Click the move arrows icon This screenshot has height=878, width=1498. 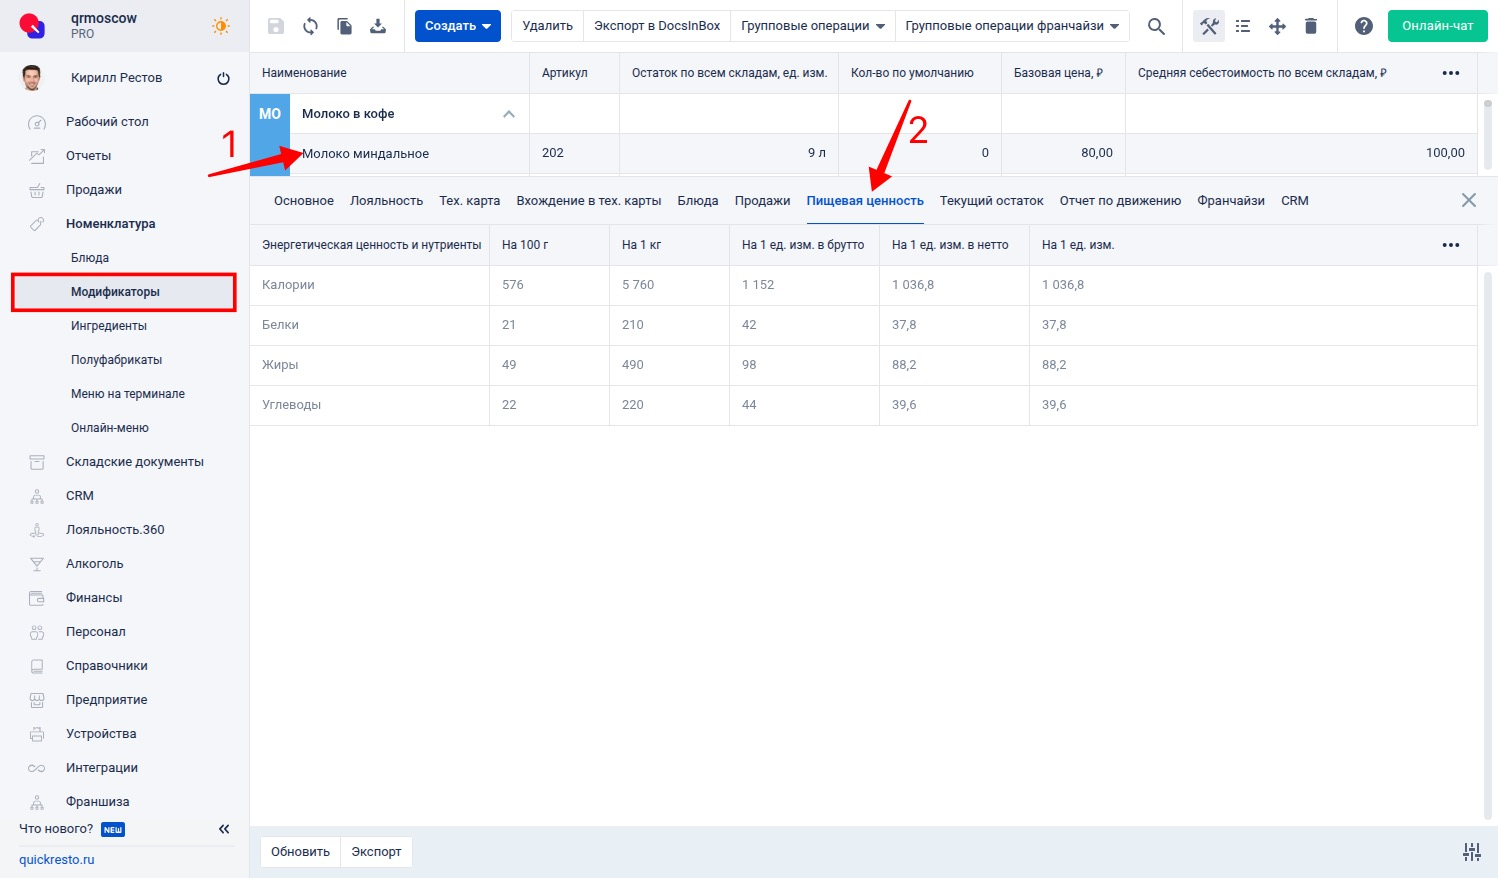tap(1277, 26)
